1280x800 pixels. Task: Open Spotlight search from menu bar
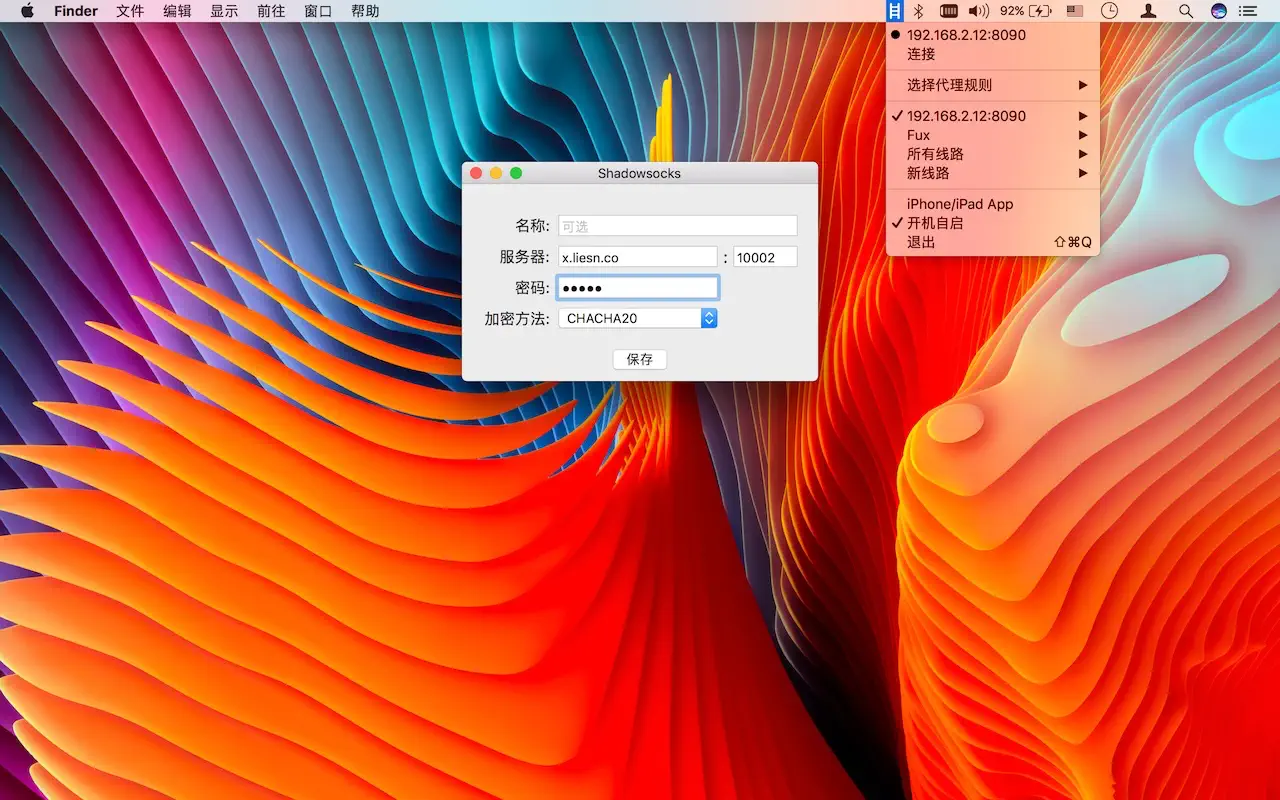[x=1185, y=11]
